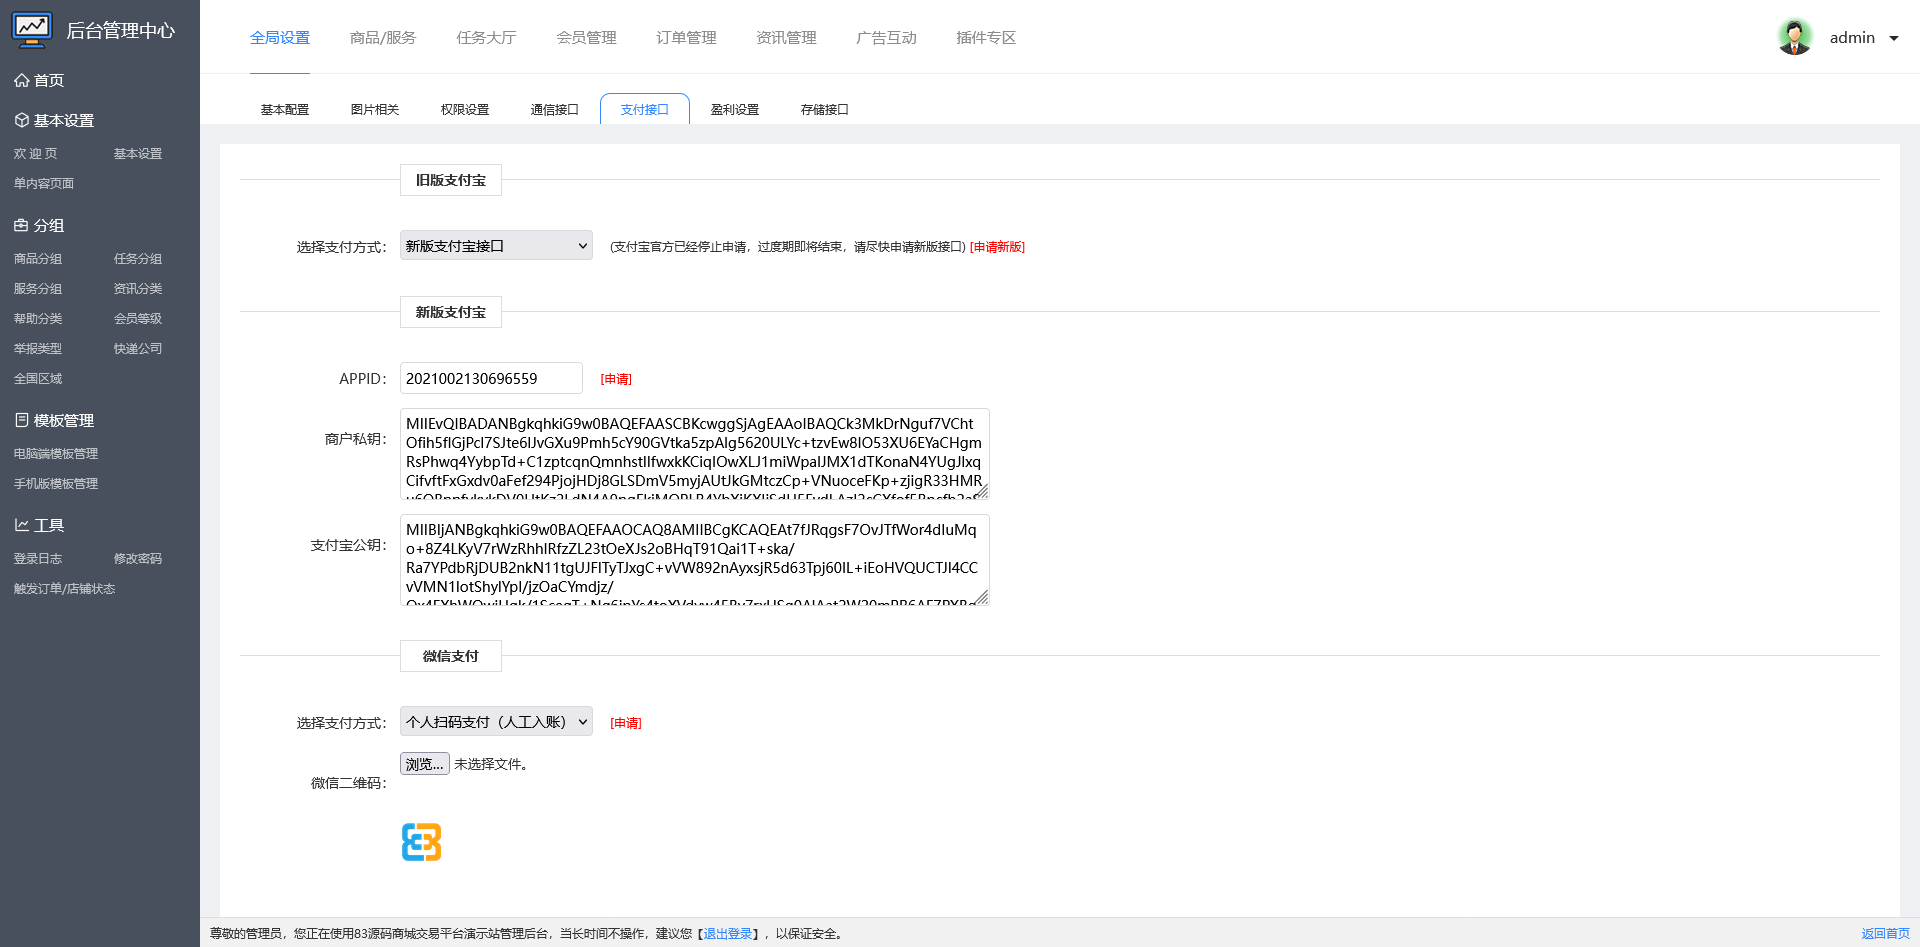
Task: Click the briefcase icon beside 分组
Action: click(21, 225)
